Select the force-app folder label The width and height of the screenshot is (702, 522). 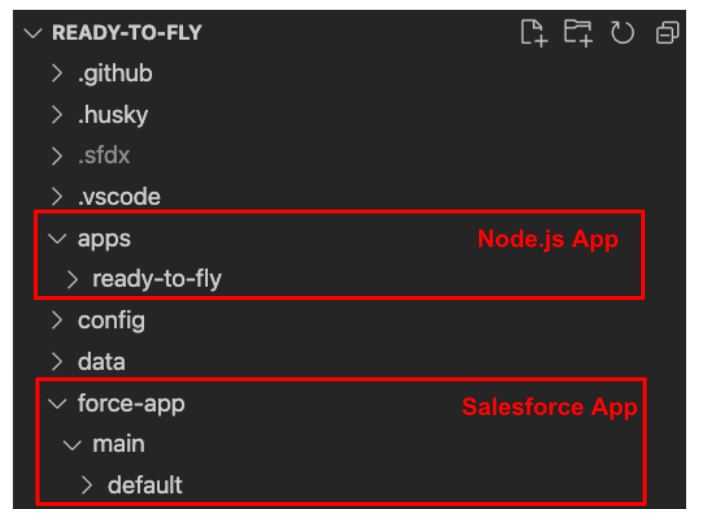point(131,404)
